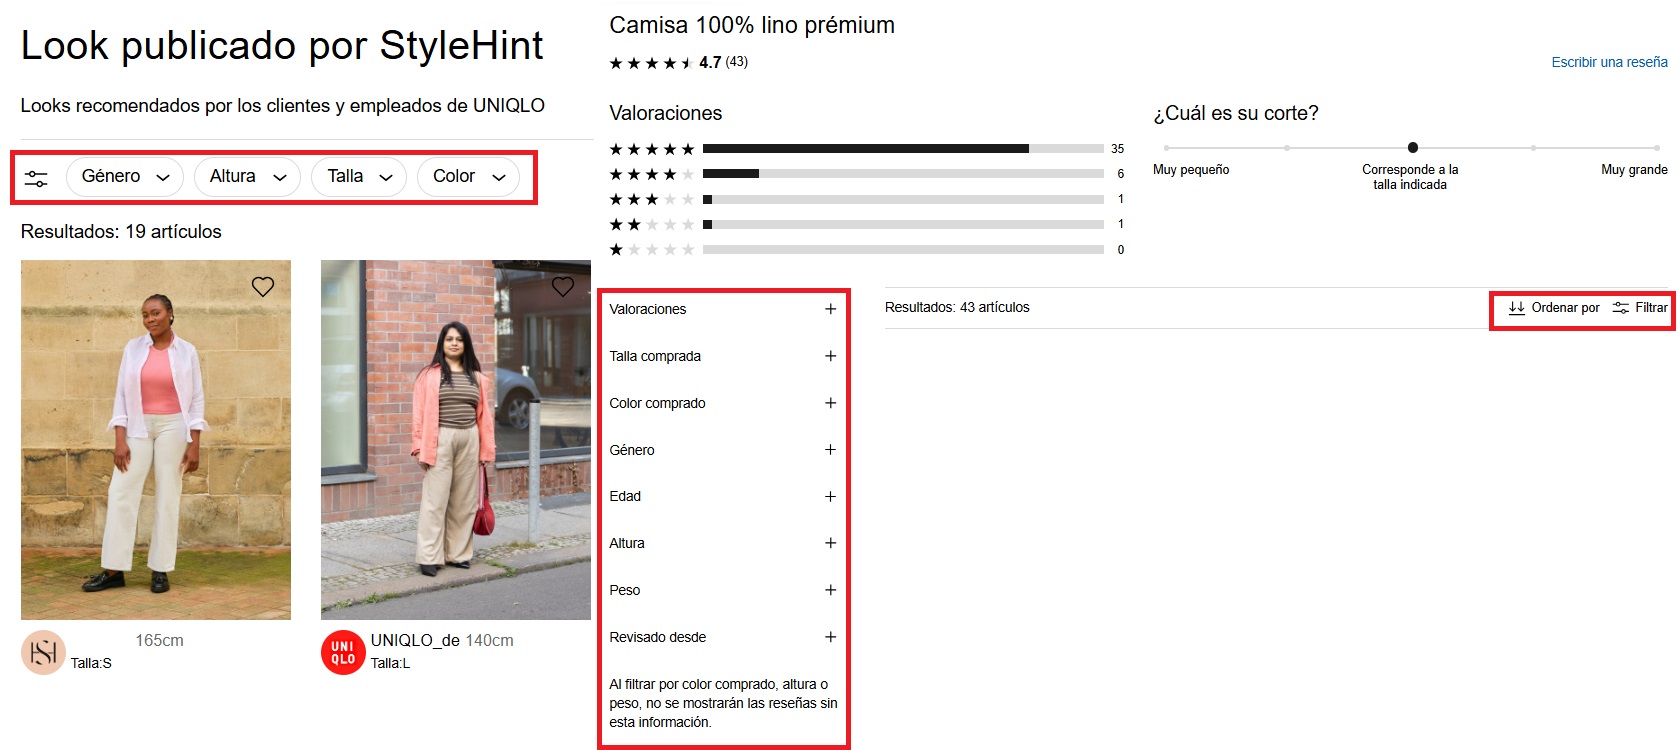Click 'Resultados: 43 artículos' text
Viewport: 1680px width, 750px height.
(x=957, y=308)
